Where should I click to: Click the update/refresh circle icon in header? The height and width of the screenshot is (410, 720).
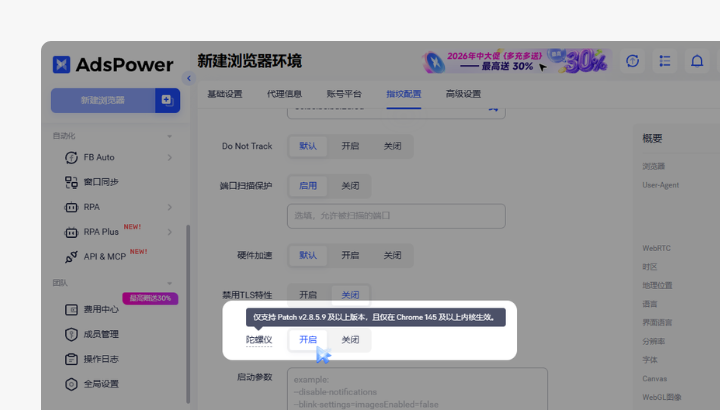633,61
